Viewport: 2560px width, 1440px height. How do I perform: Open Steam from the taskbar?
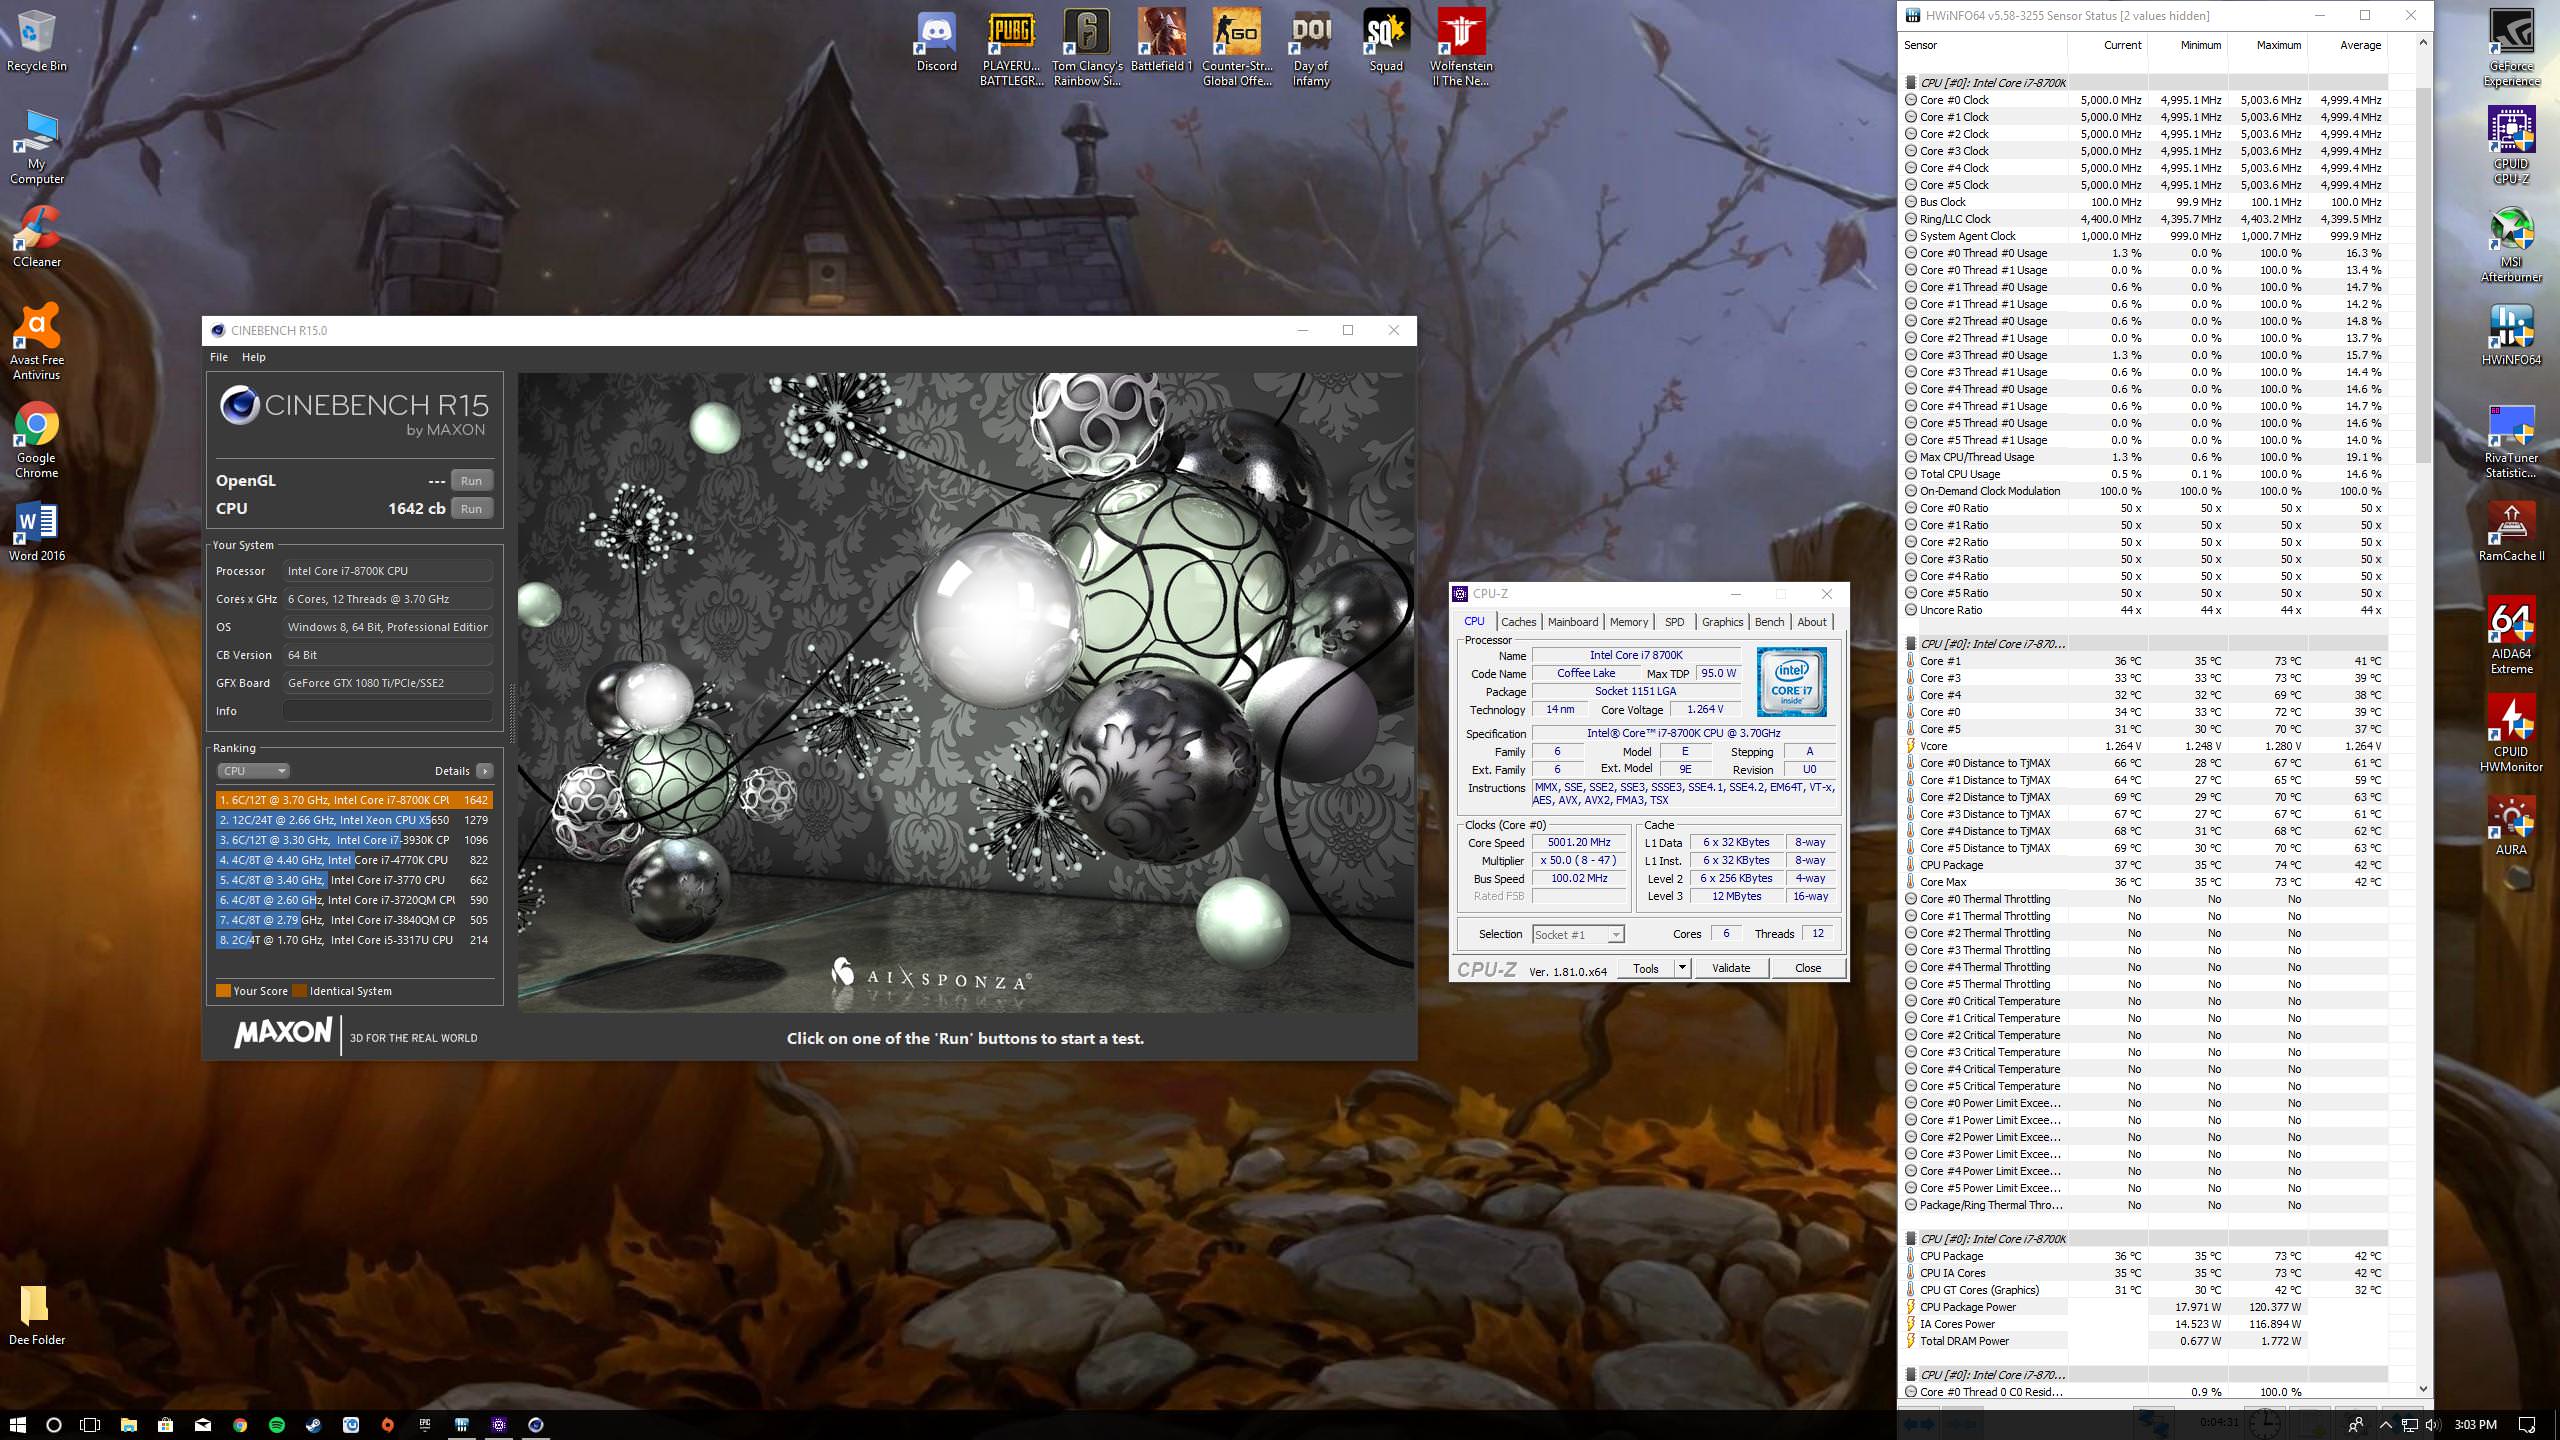click(314, 1424)
